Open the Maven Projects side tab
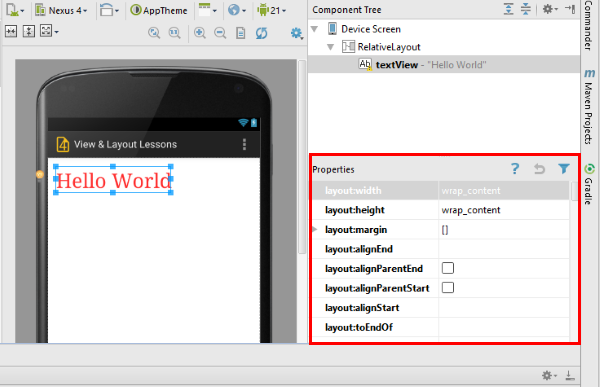 pos(589,106)
